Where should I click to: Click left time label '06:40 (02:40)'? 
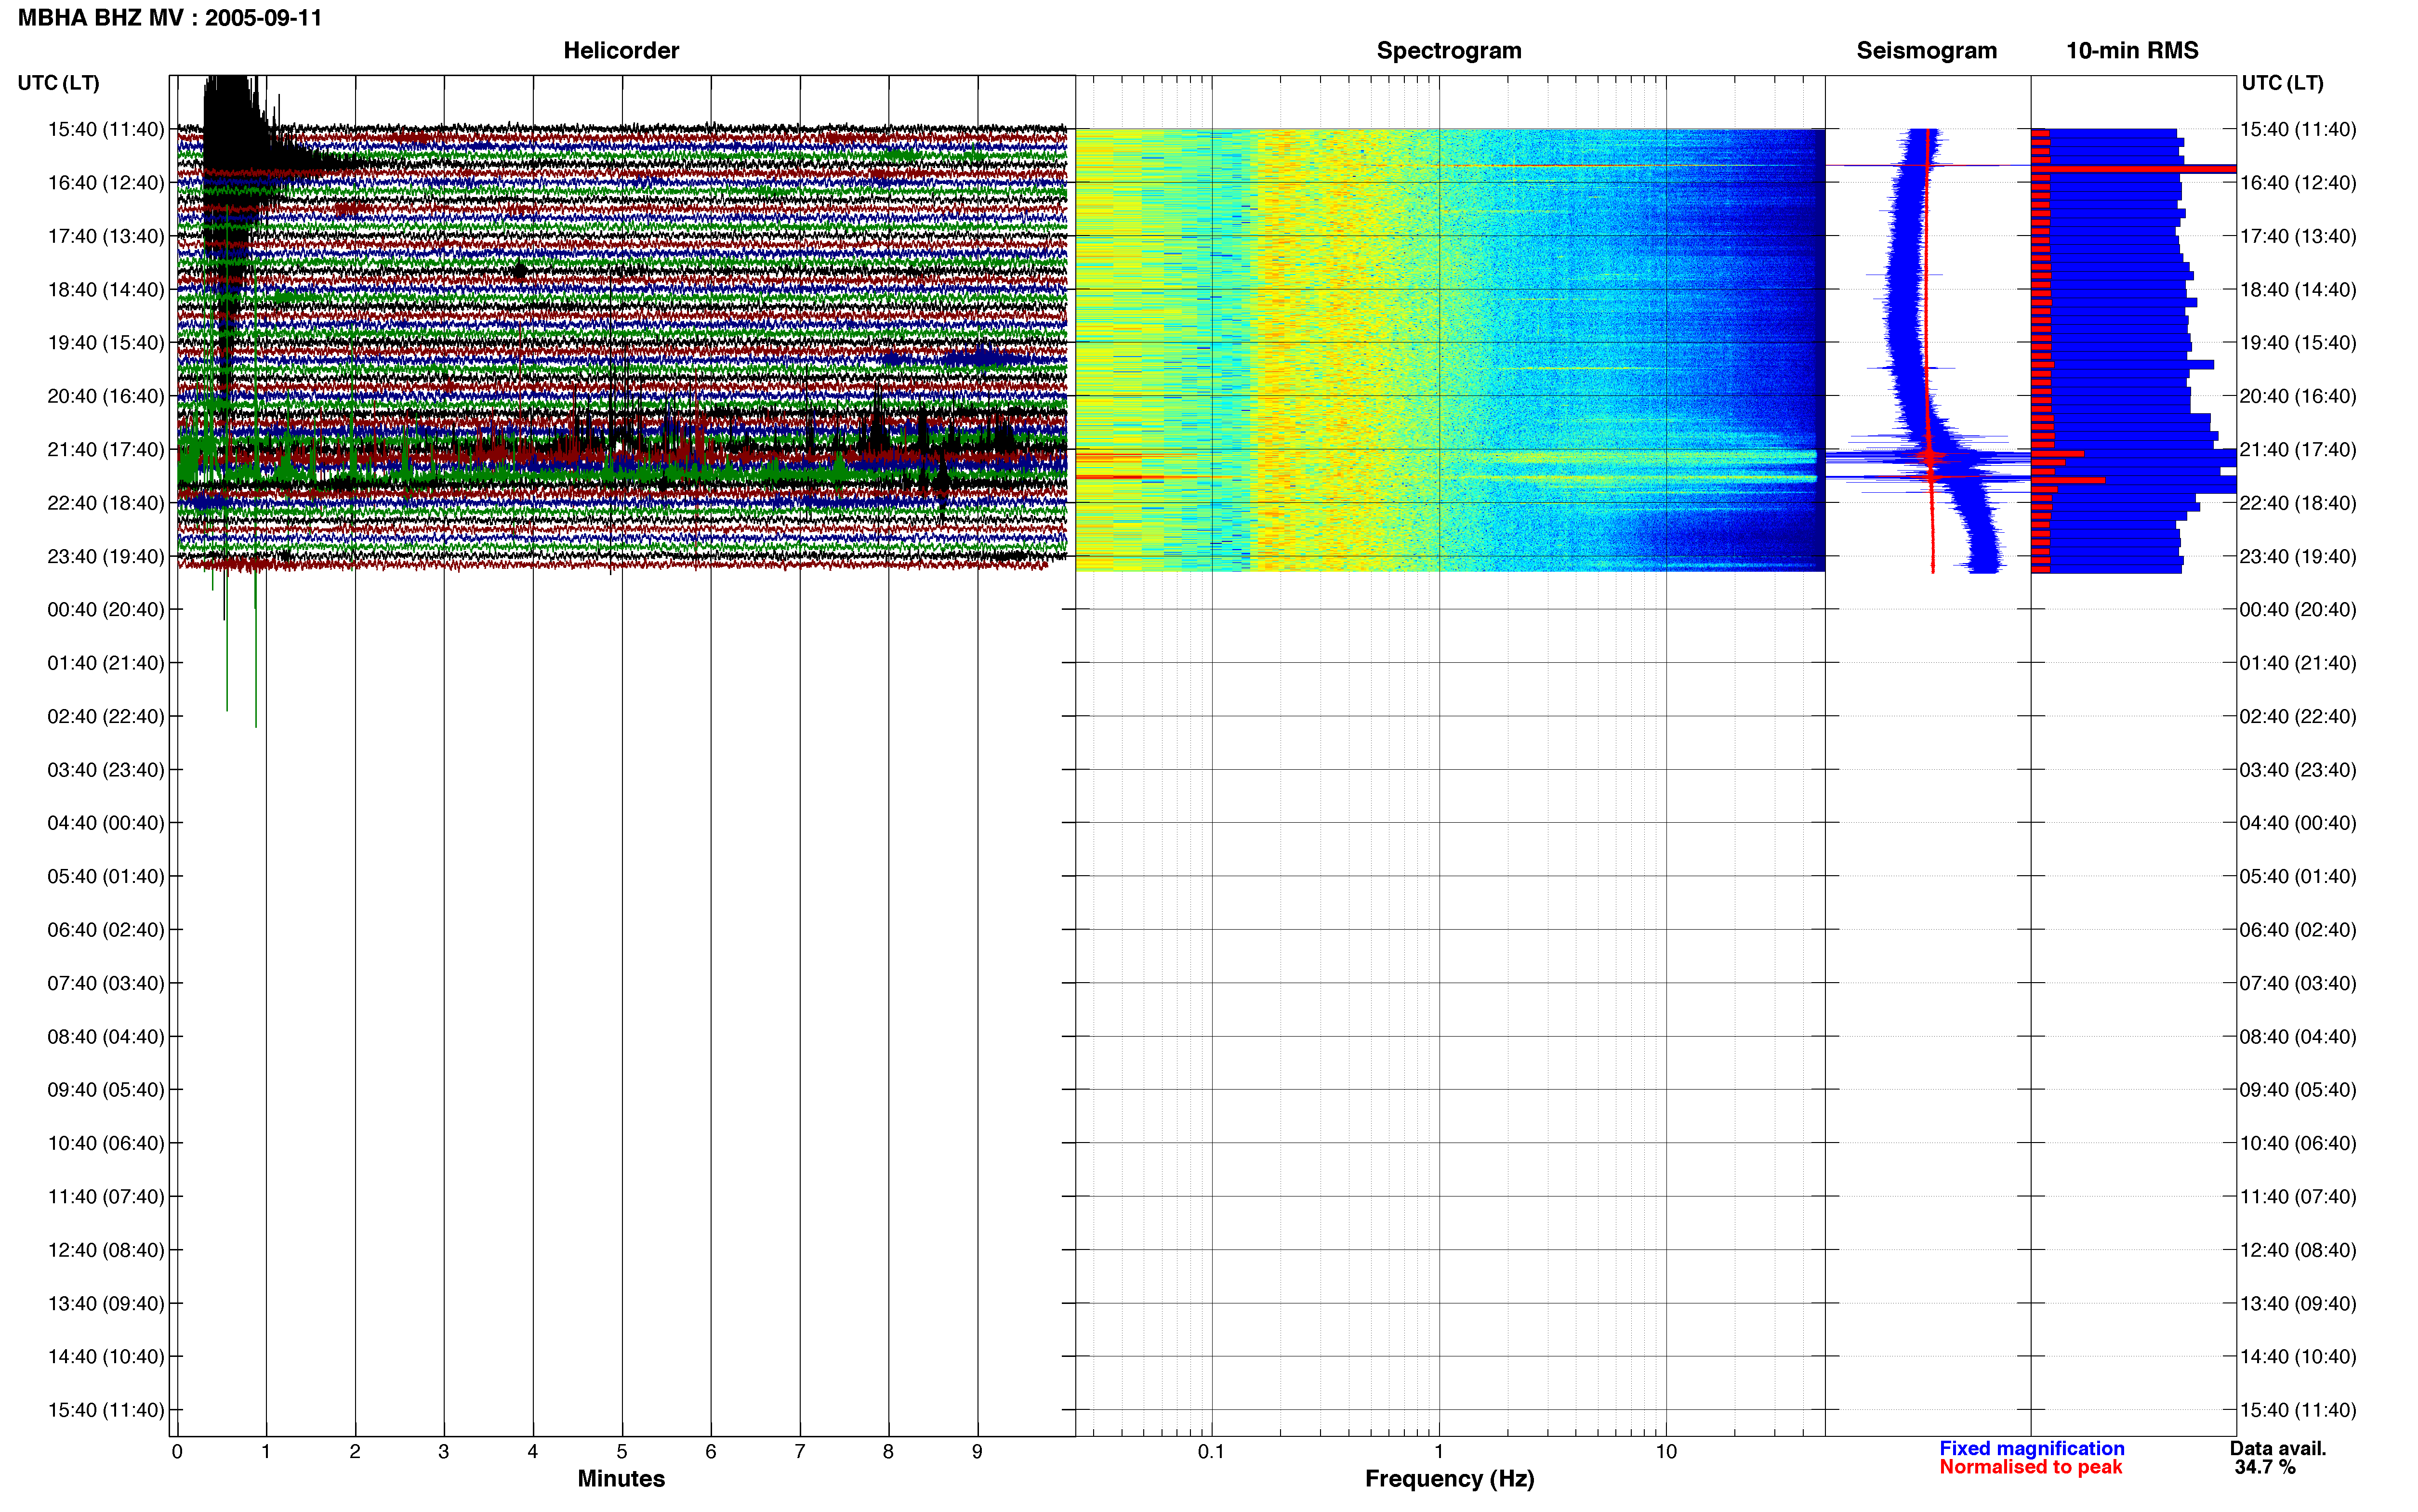pyautogui.click(x=106, y=930)
